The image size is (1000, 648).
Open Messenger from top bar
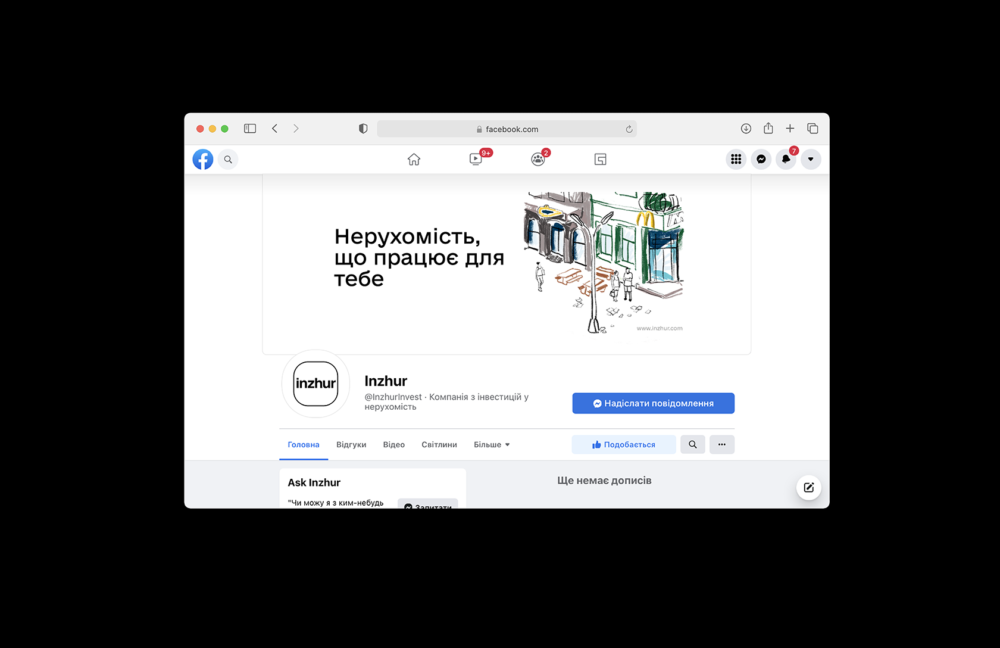pos(761,159)
